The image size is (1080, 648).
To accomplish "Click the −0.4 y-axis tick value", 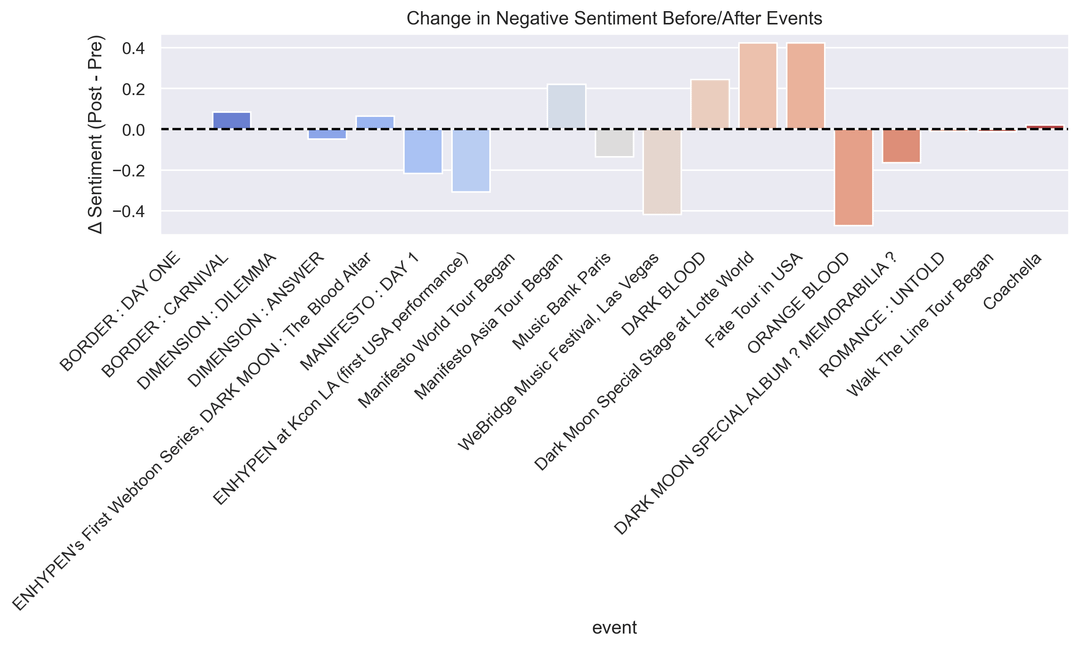I will point(130,211).
